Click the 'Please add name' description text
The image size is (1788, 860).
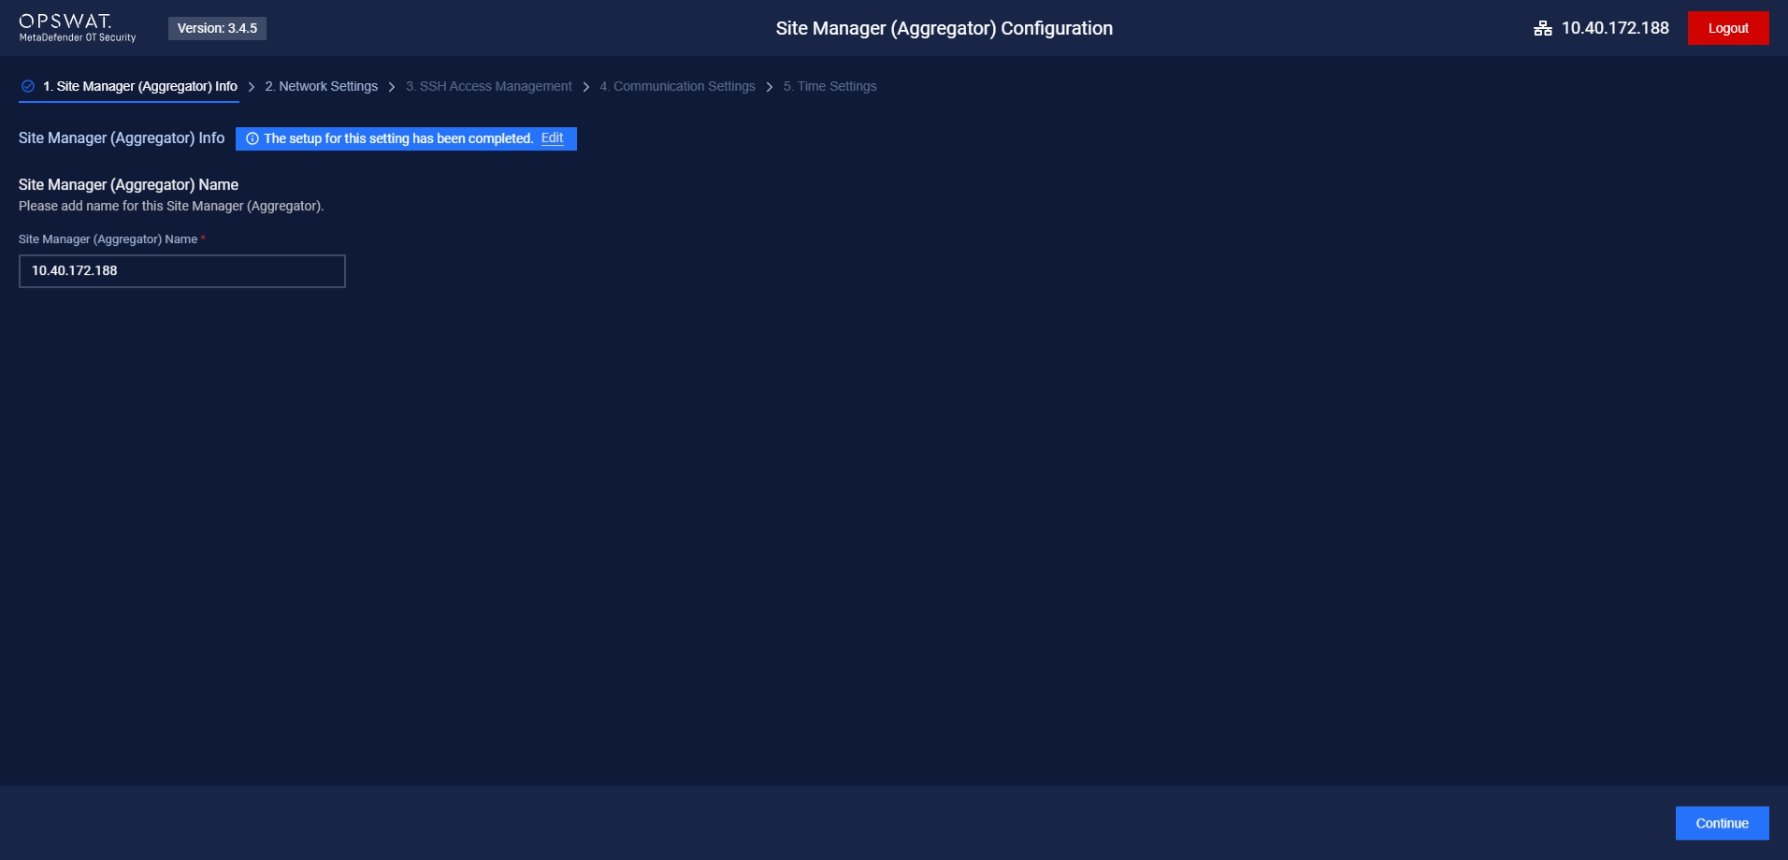point(171,206)
